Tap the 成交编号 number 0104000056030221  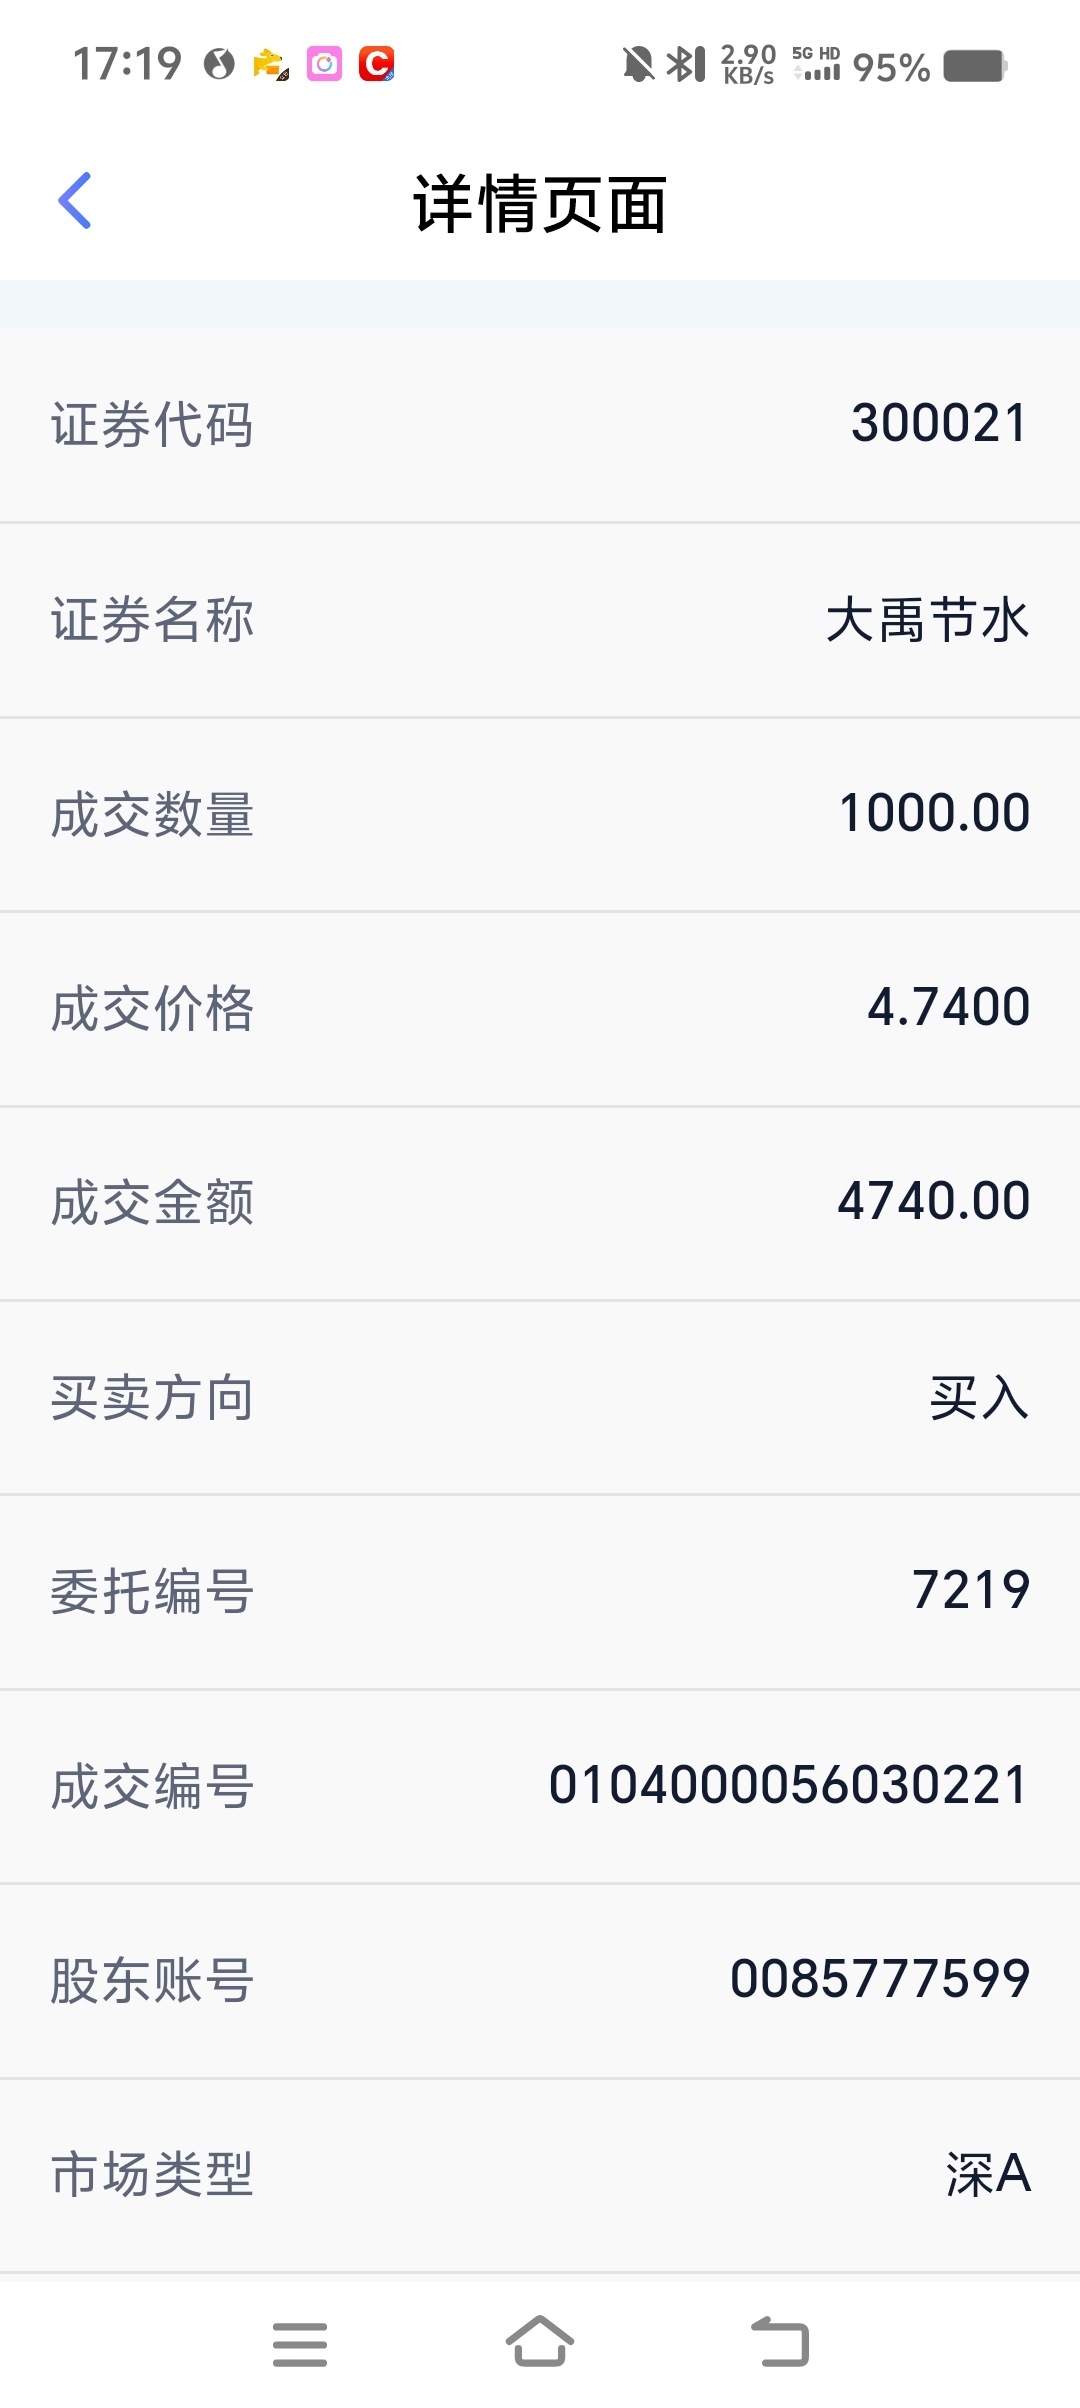pyautogui.click(x=788, y=1785)
